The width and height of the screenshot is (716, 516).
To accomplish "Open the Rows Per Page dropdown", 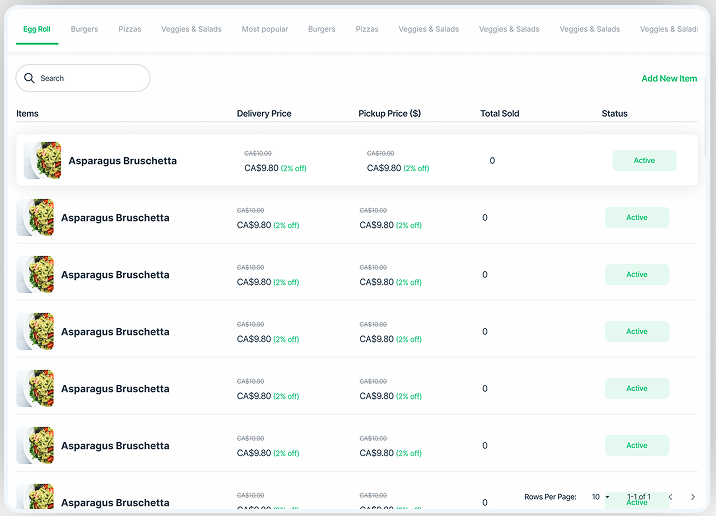I will click(600, 497).
